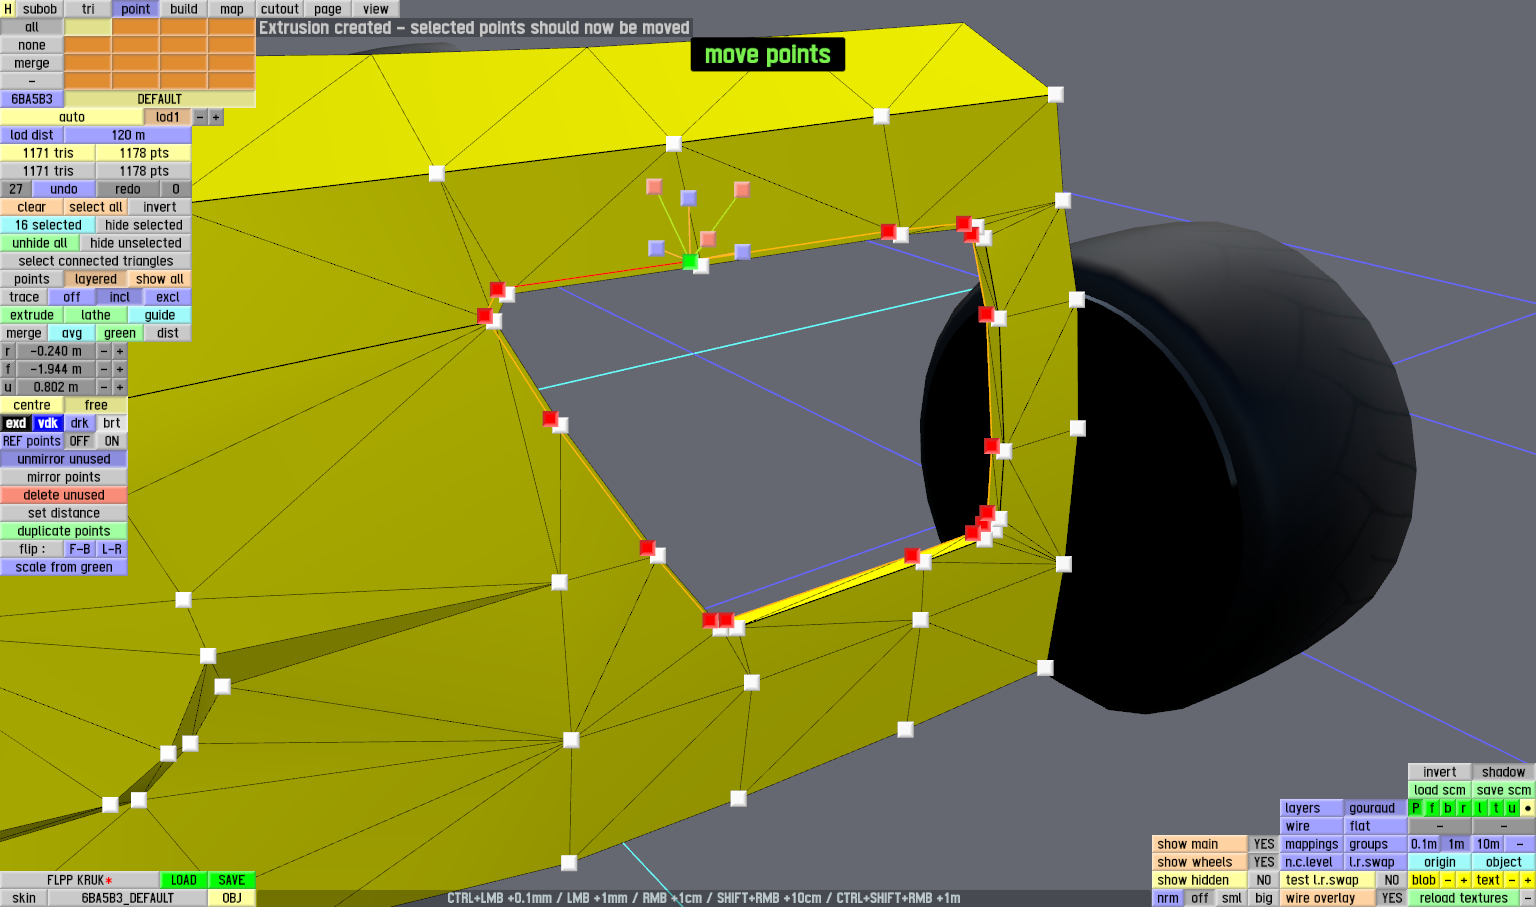Increase blob size with plus button
This screenshot has height=907, width=1536.
pos(1463,880)
